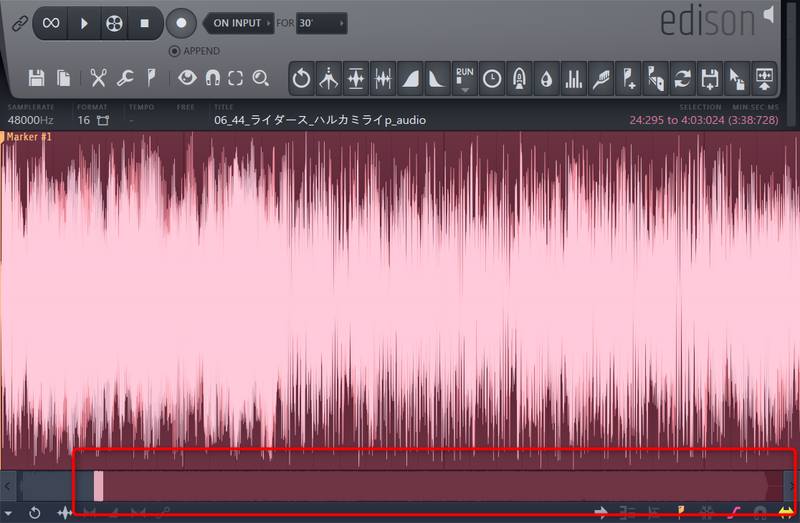Open the time stretch clock tool

point(492,78)
